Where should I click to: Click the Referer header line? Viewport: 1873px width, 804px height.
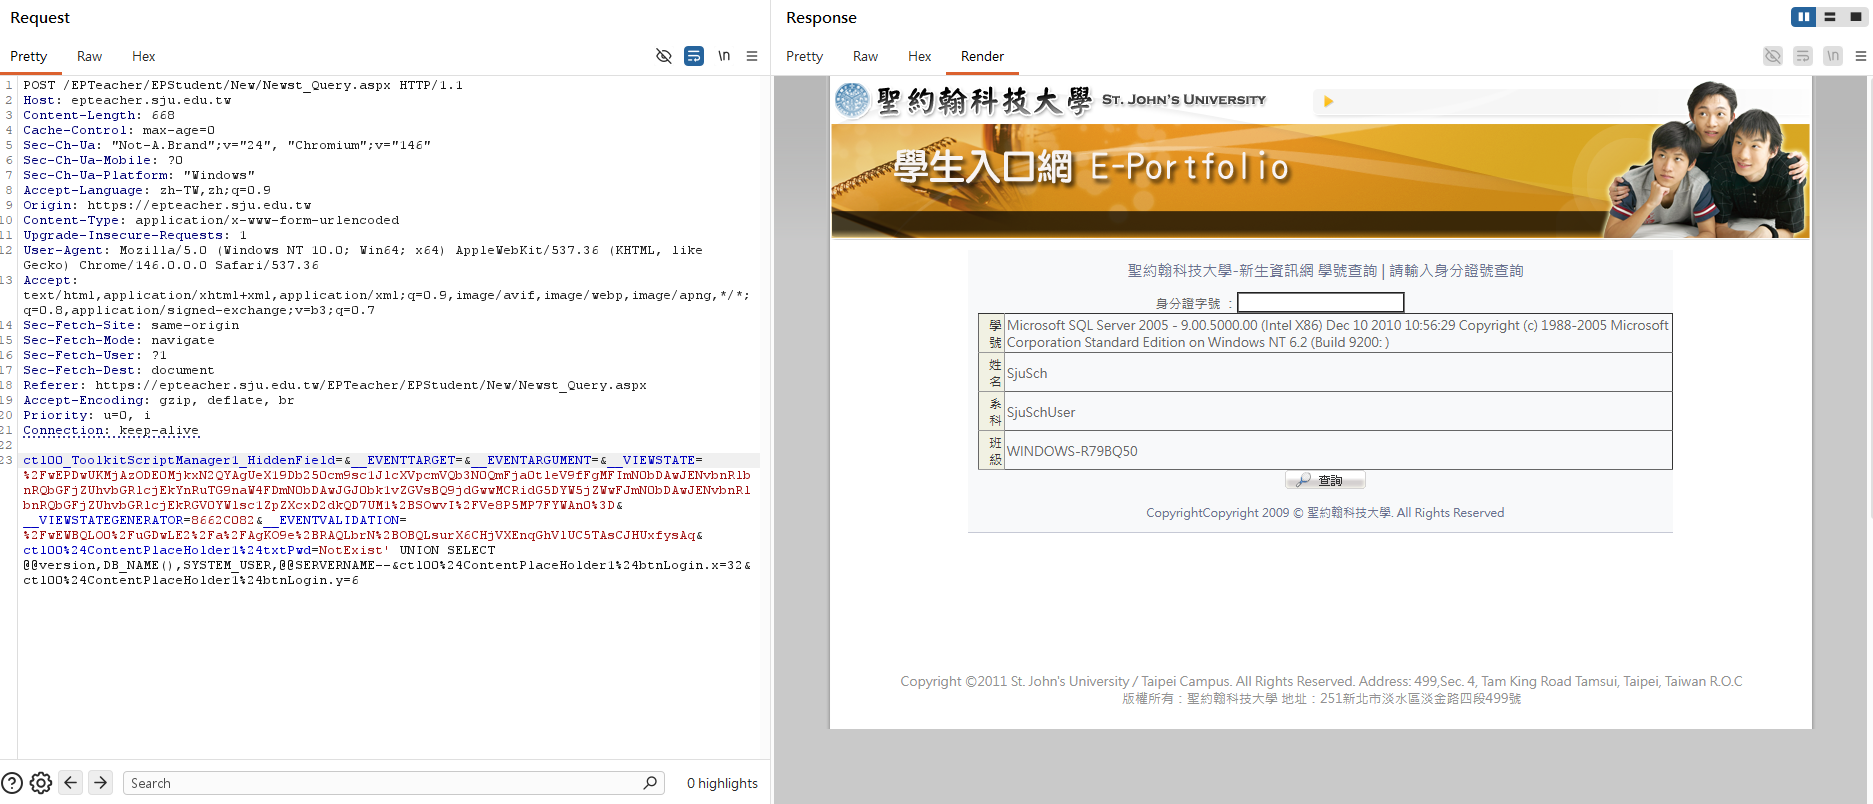tap(335, 385)
